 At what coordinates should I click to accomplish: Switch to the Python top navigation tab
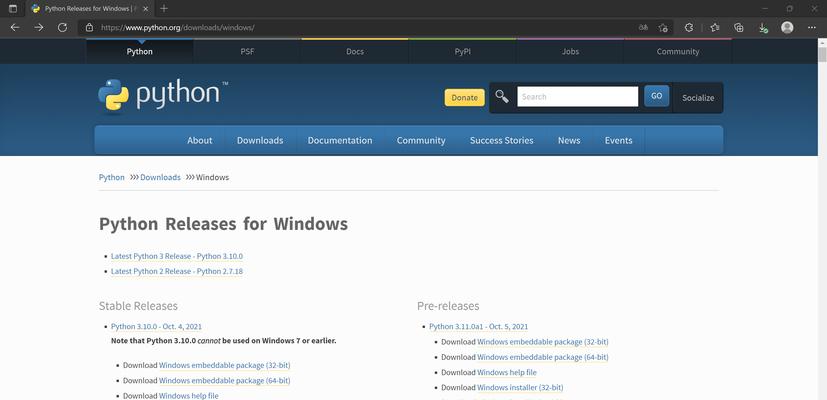140,51
